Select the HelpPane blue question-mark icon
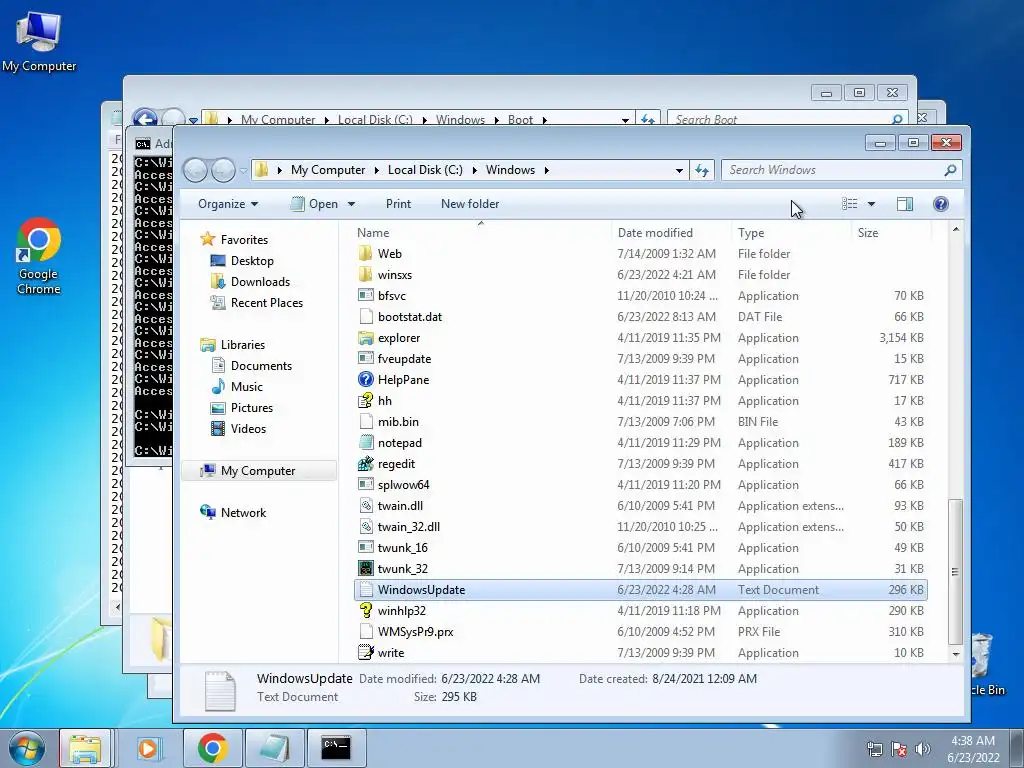The image size is (1024, 768). 366,379
